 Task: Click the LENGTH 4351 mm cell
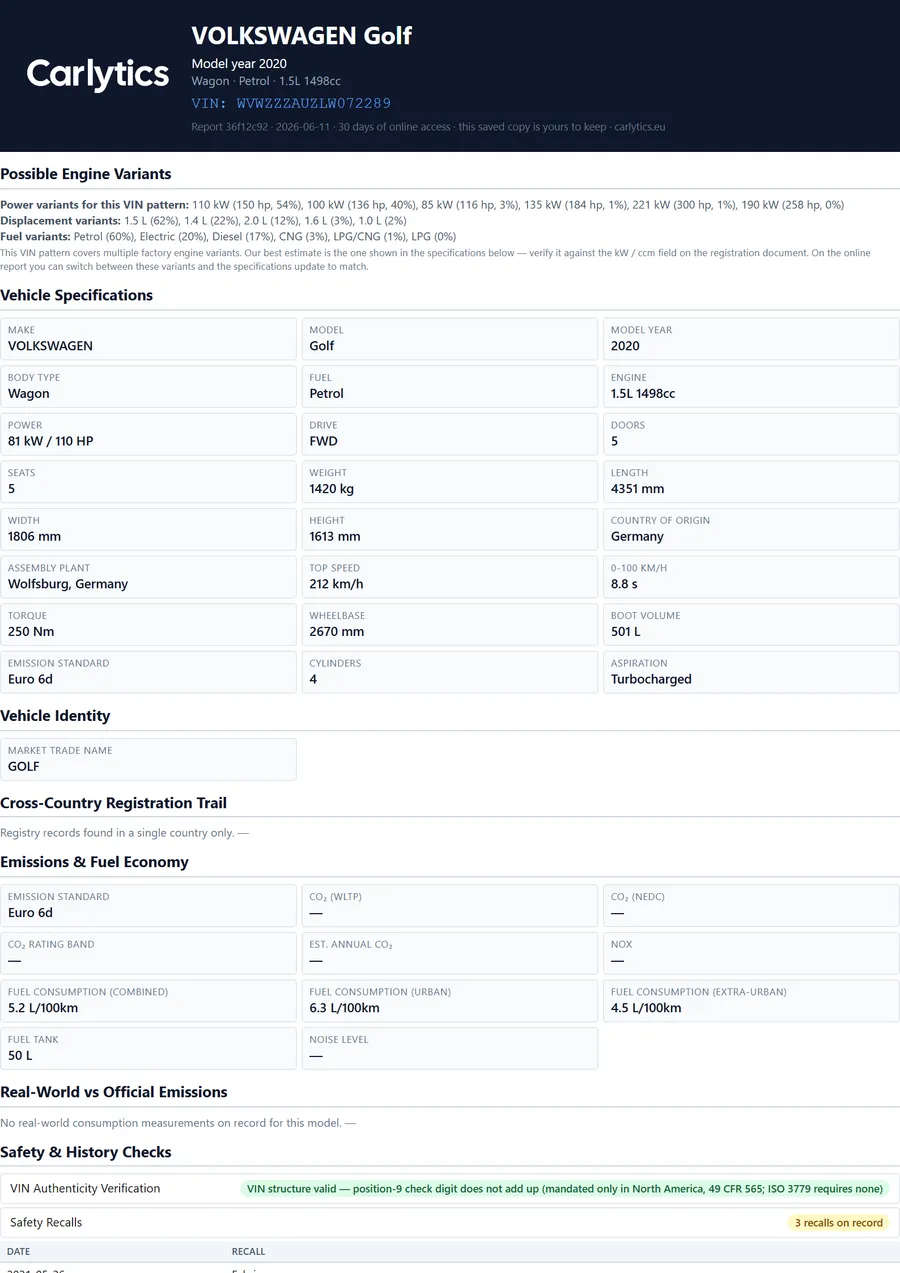click(751, 482)
